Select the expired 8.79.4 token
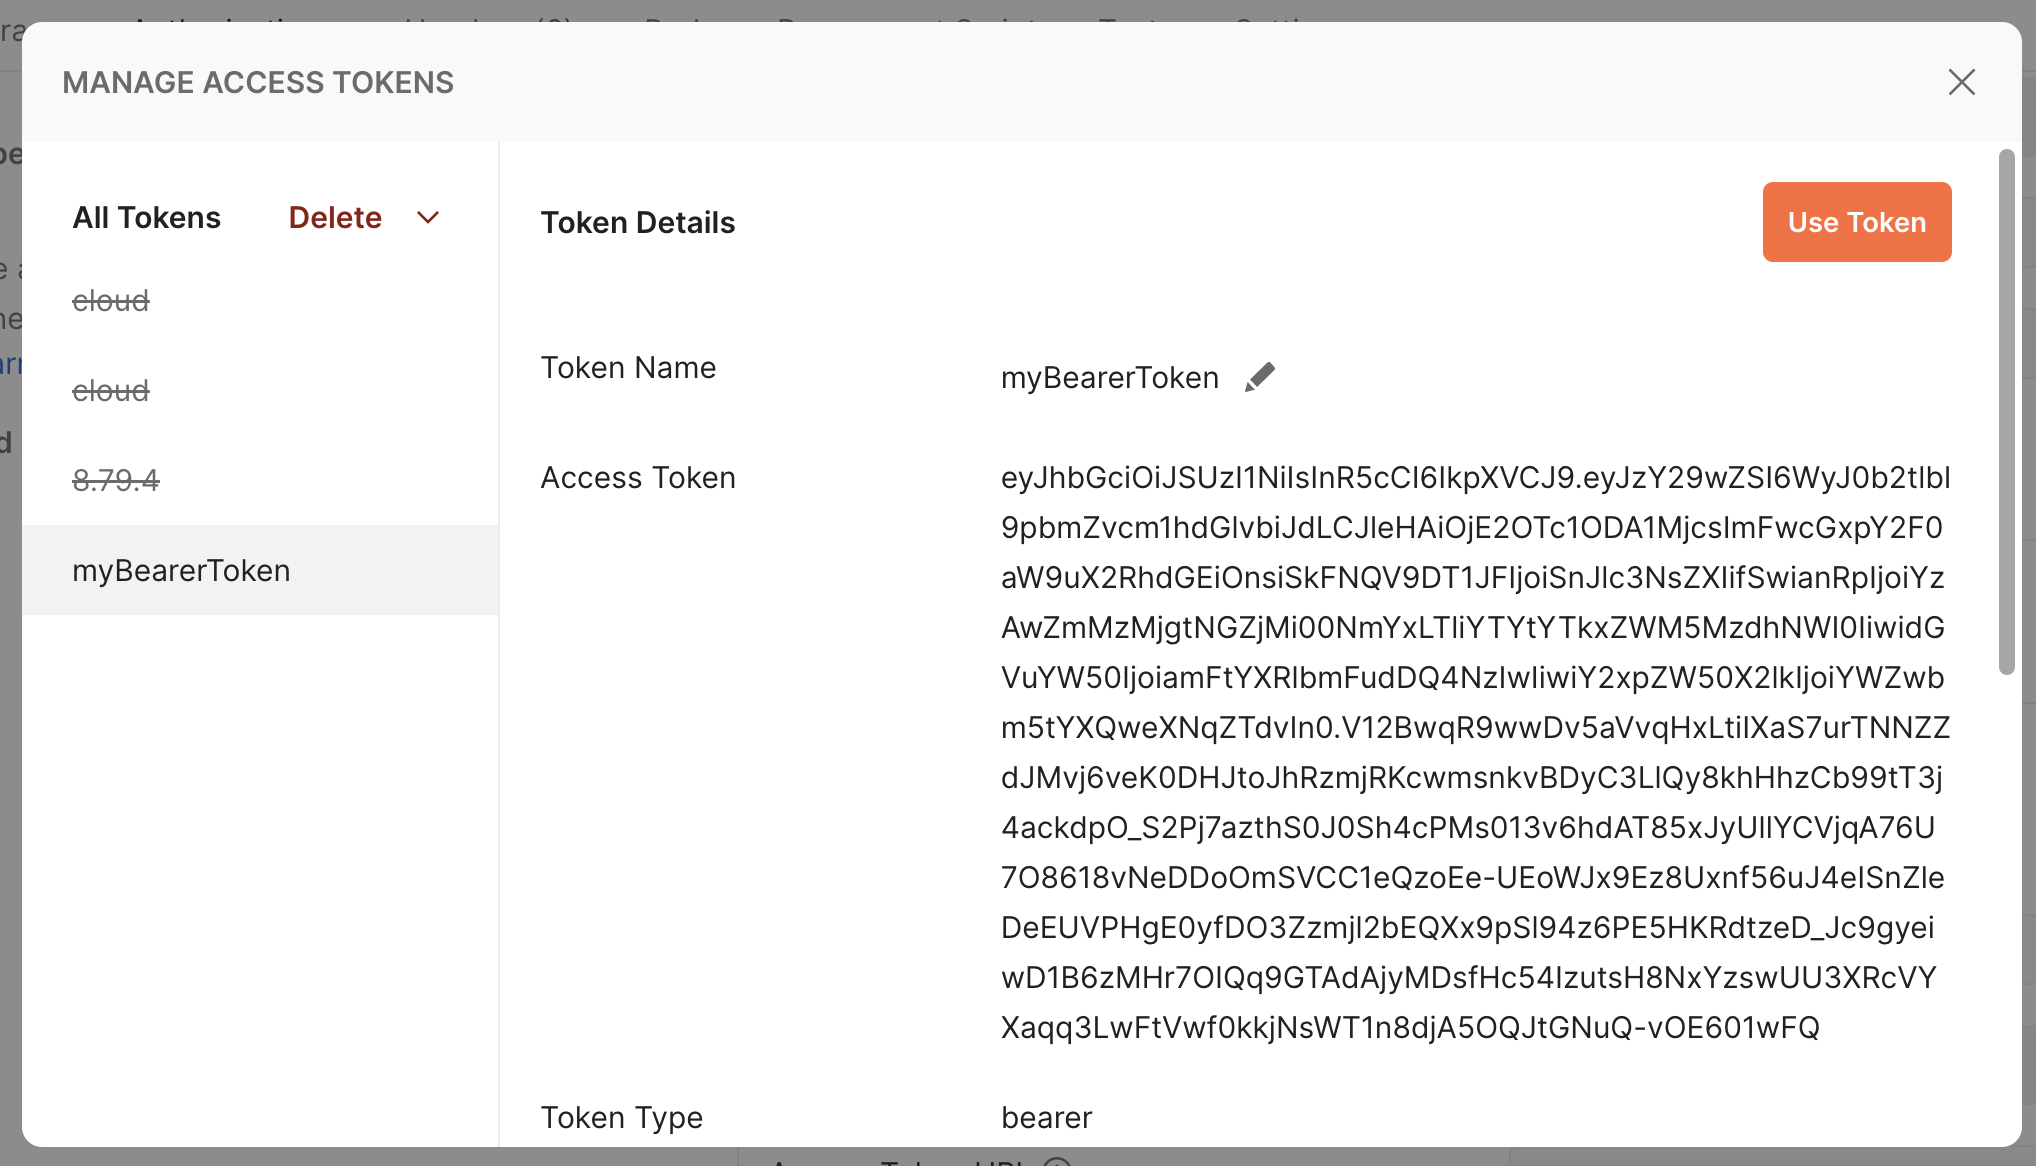 tap(116, 481)
